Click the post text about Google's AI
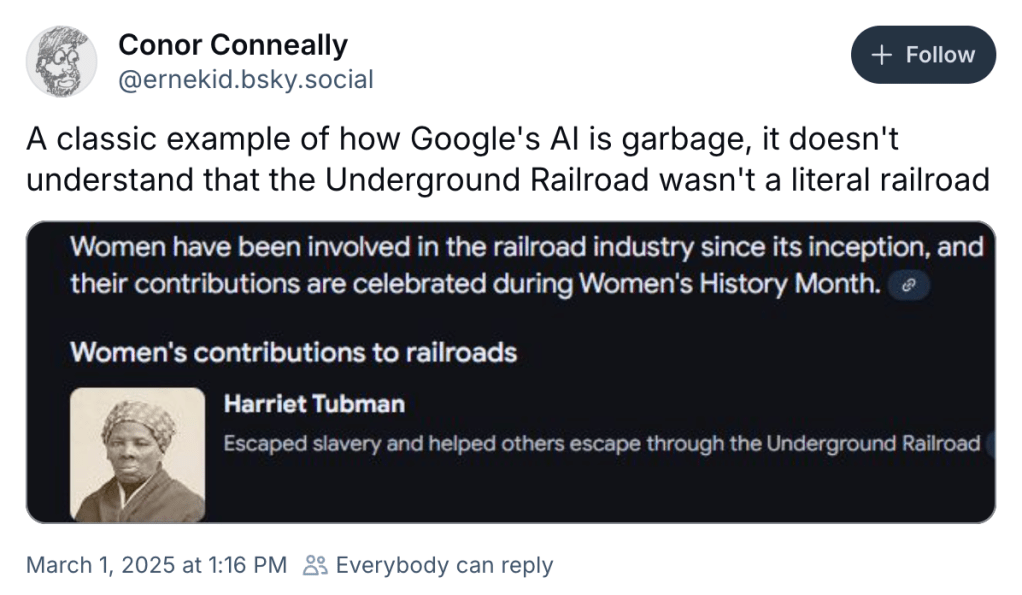 (x=508, y=159)
